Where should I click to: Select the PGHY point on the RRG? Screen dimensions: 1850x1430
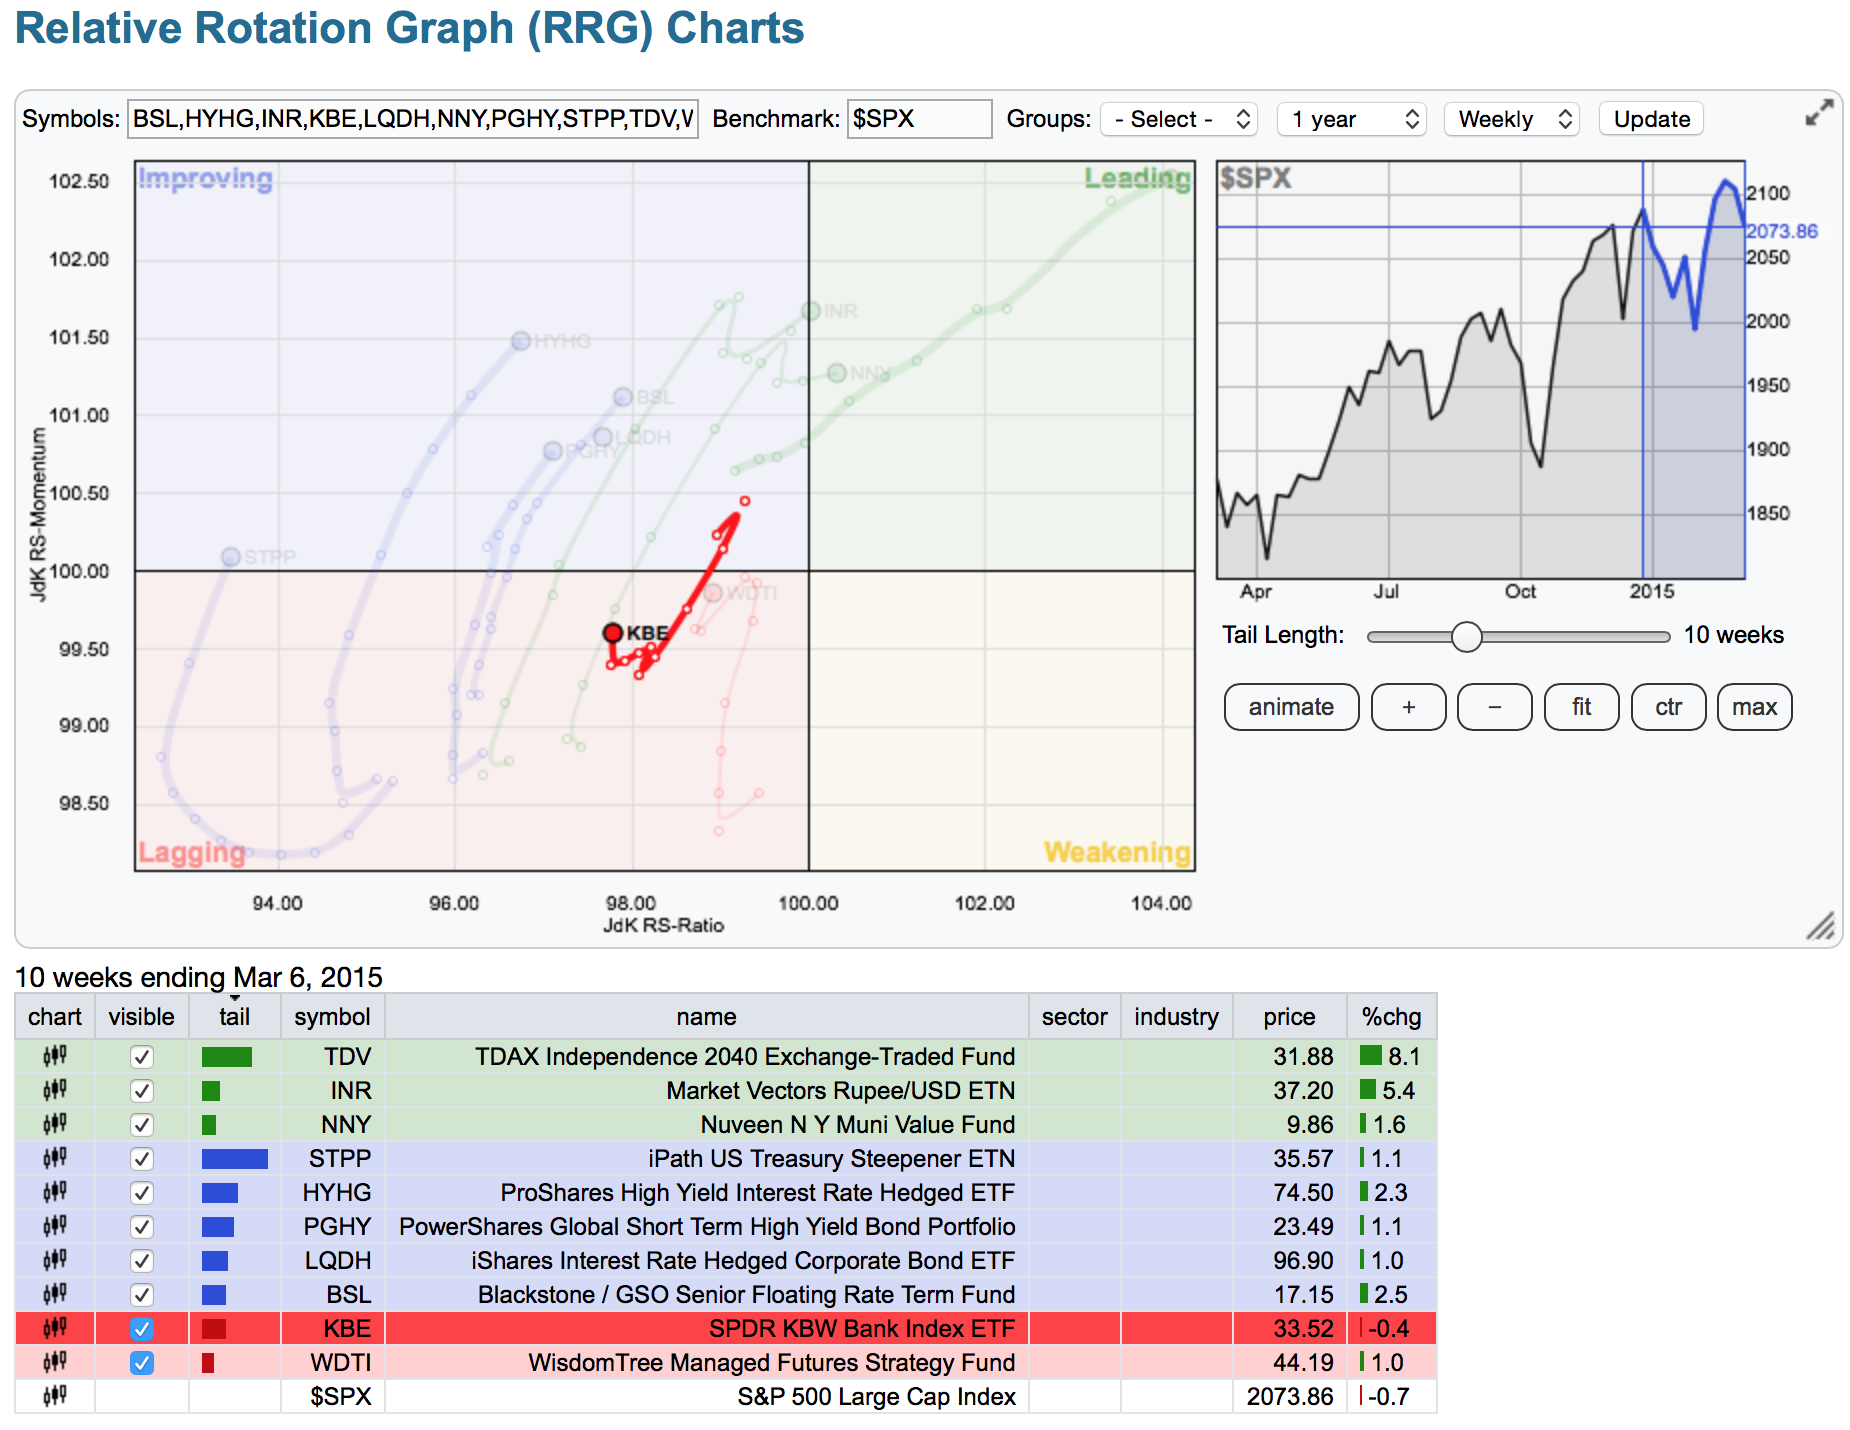click(x=552, y=451)
